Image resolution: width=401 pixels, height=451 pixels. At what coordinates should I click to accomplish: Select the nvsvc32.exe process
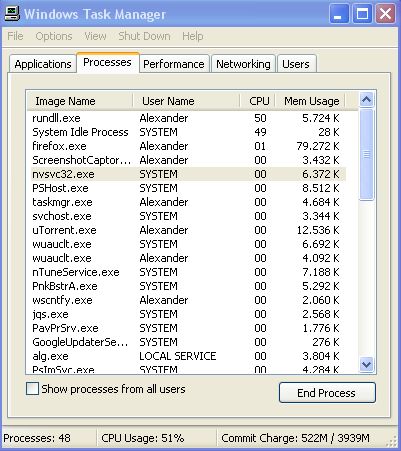(188, 174)
